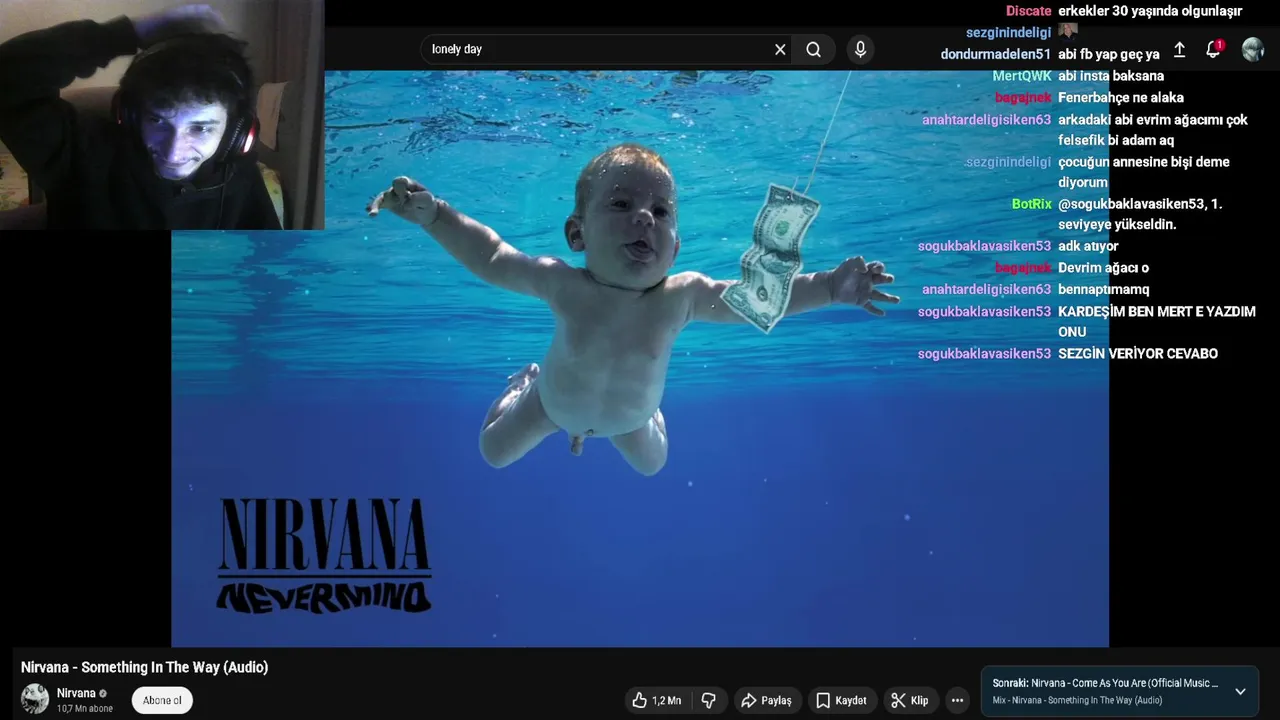Click chat message "adk atıyor"
Viewport: 1280px width, 720px height.
tap(1088, 246)
